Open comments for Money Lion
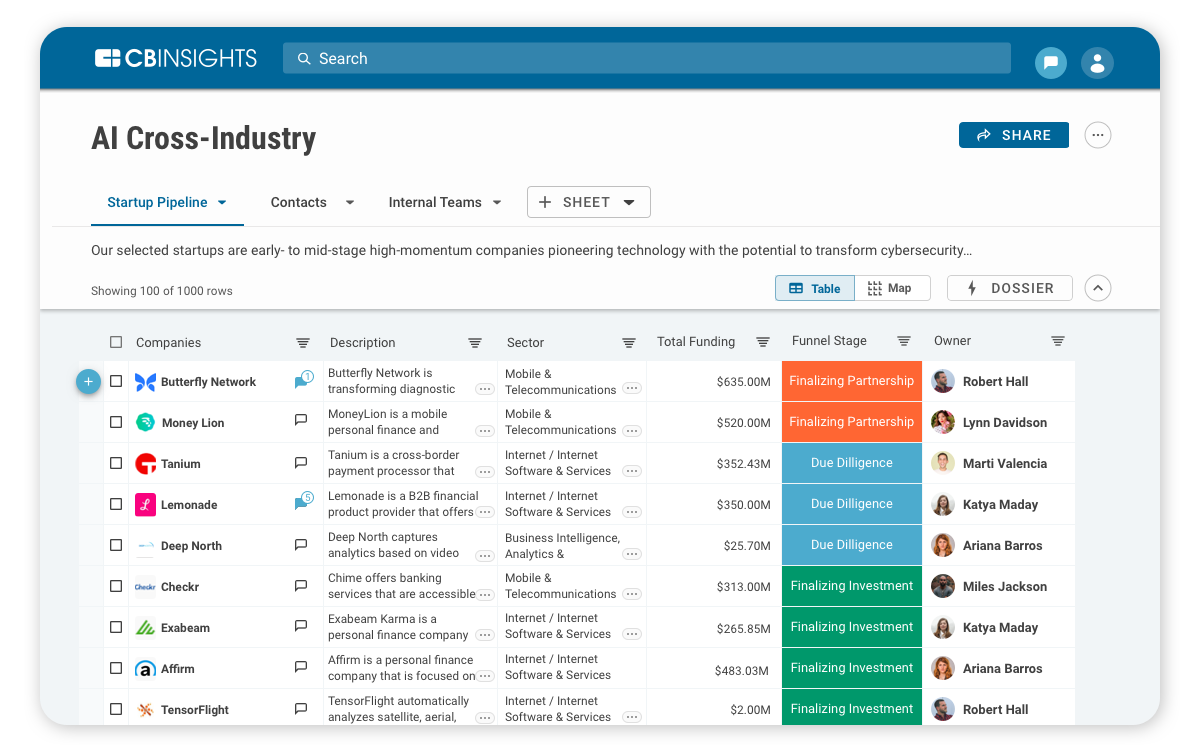This screenshot has width=1200, height=752. (x=301, y=422)
